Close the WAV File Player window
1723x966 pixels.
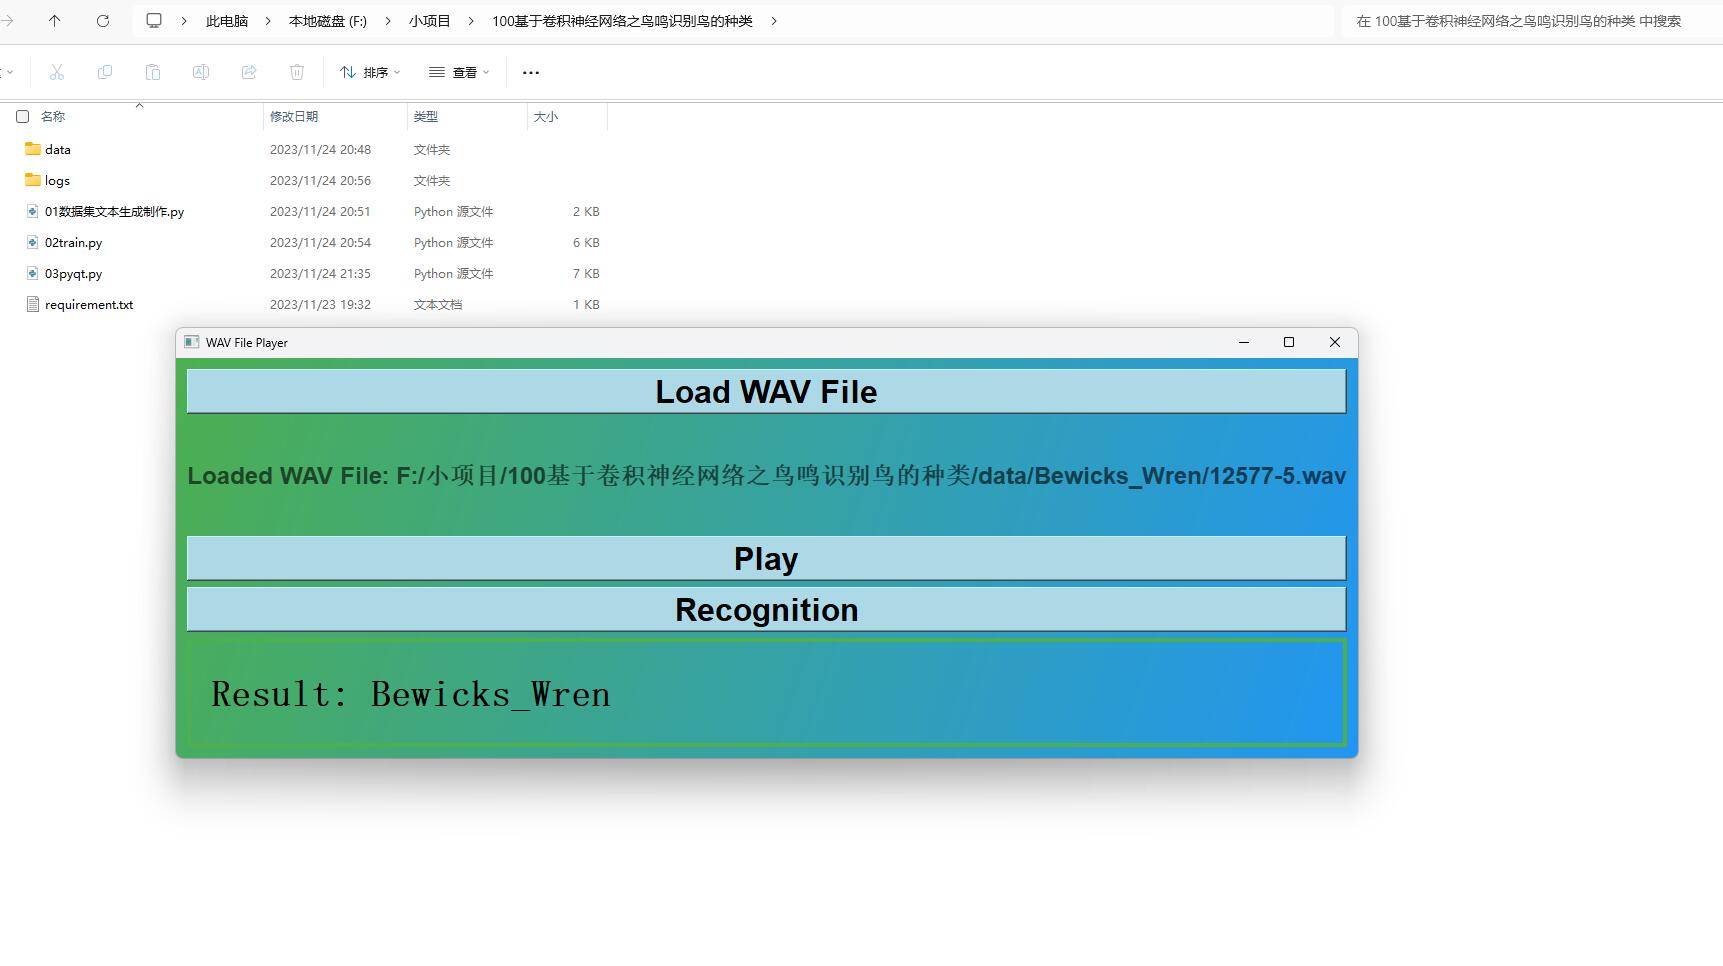point(1335,342)
